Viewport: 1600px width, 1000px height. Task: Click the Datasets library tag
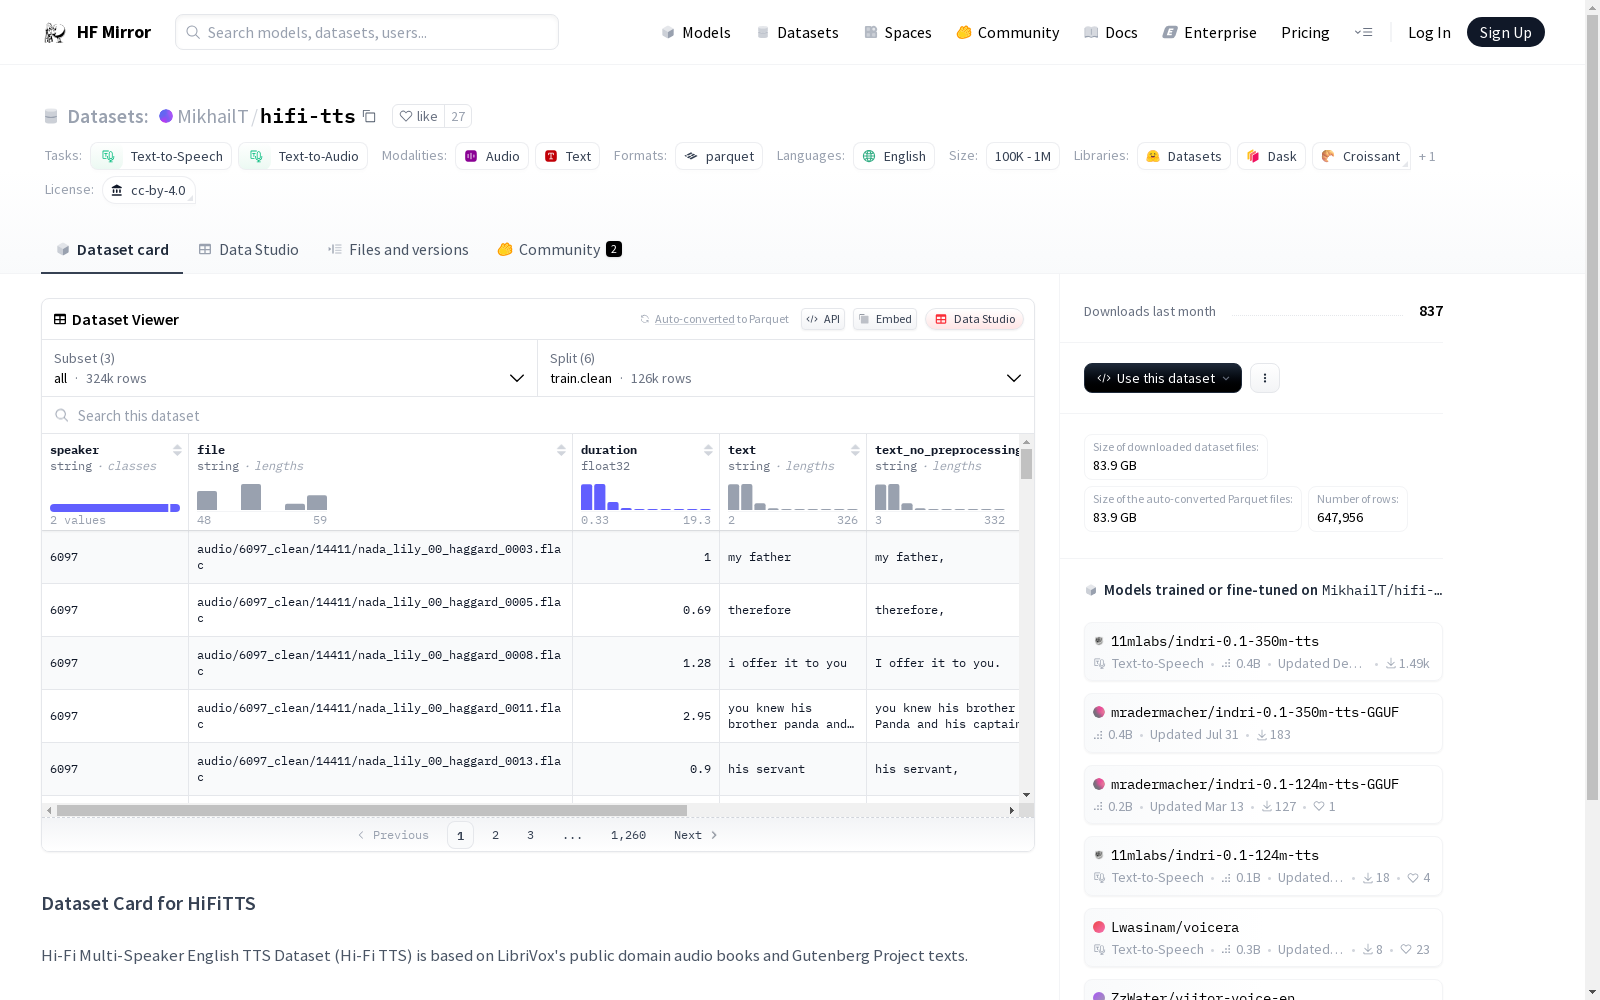pyautogui.click(x=1184, y=156)
